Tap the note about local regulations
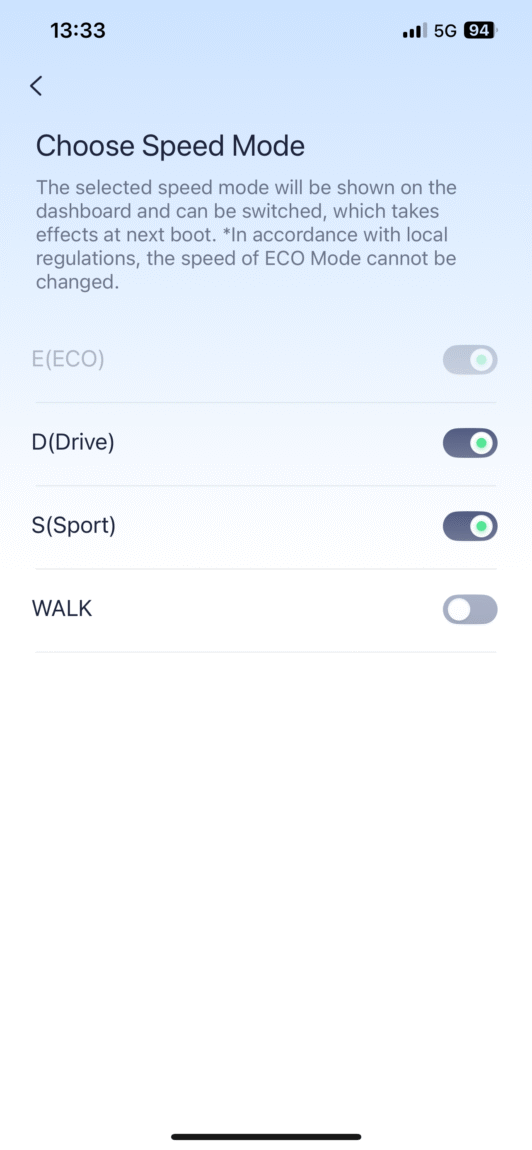The width and height of the screenshot is (532, 1150). (x=246, y=260)
